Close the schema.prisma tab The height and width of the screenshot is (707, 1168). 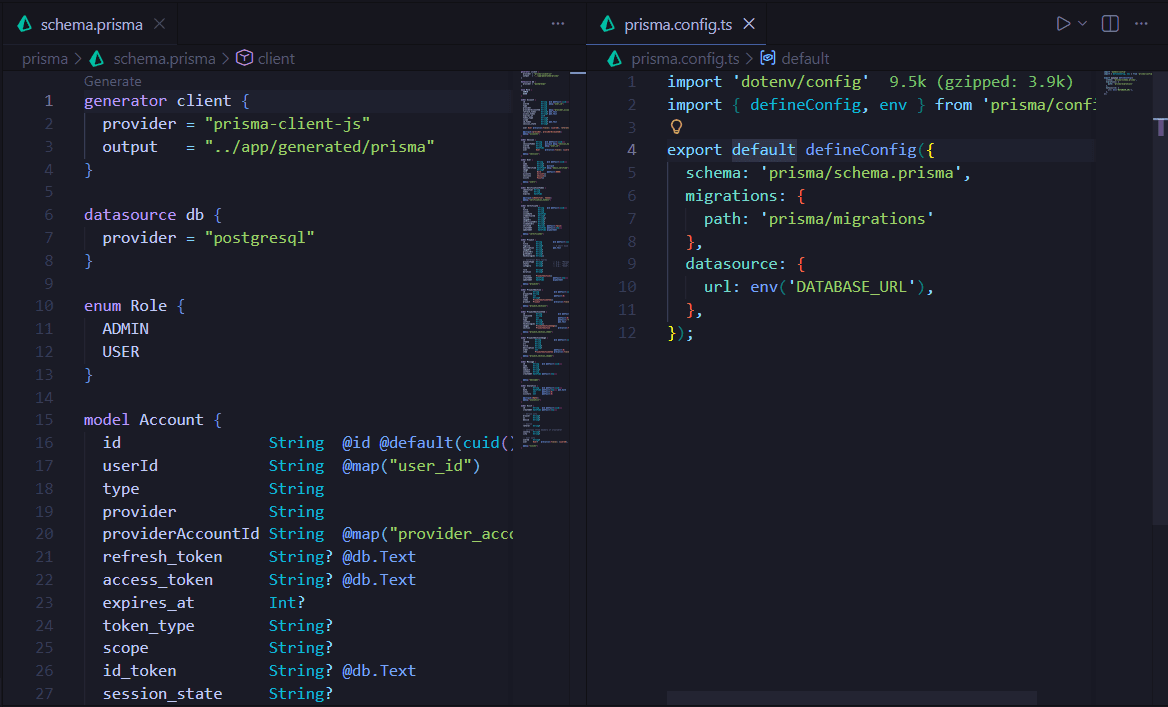[160, 24]
